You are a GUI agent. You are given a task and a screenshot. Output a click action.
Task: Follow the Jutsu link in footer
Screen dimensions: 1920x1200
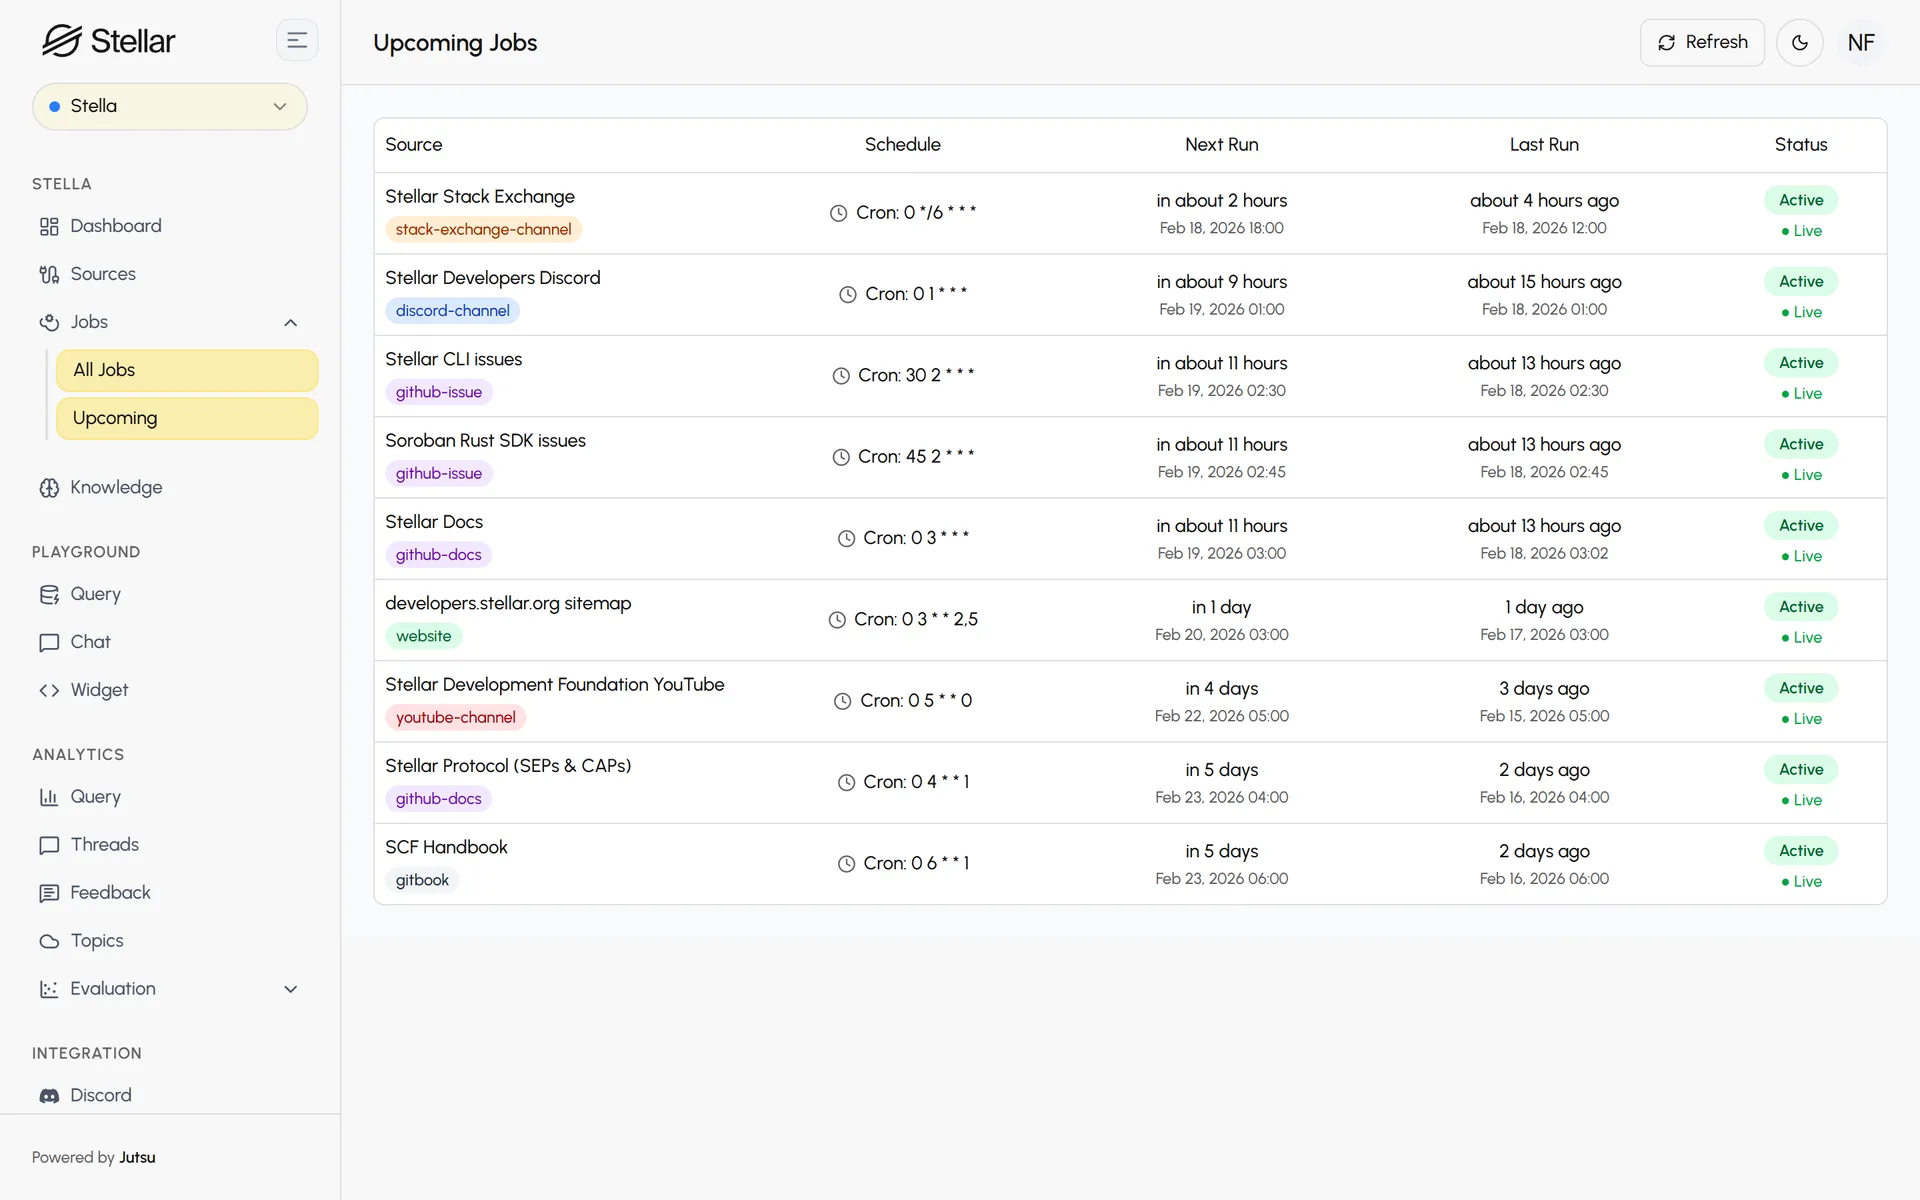click(137, 1157)
